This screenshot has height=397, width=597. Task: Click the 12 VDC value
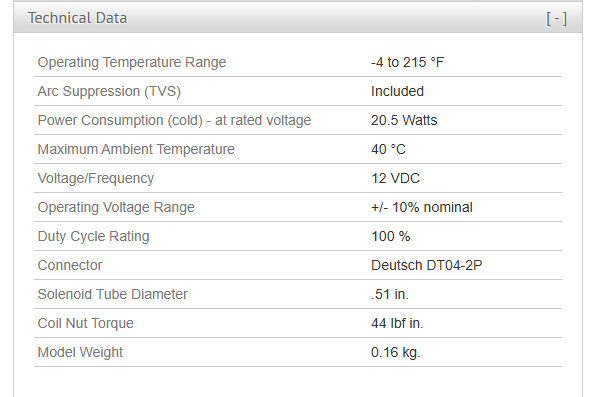tap(395, 179)
